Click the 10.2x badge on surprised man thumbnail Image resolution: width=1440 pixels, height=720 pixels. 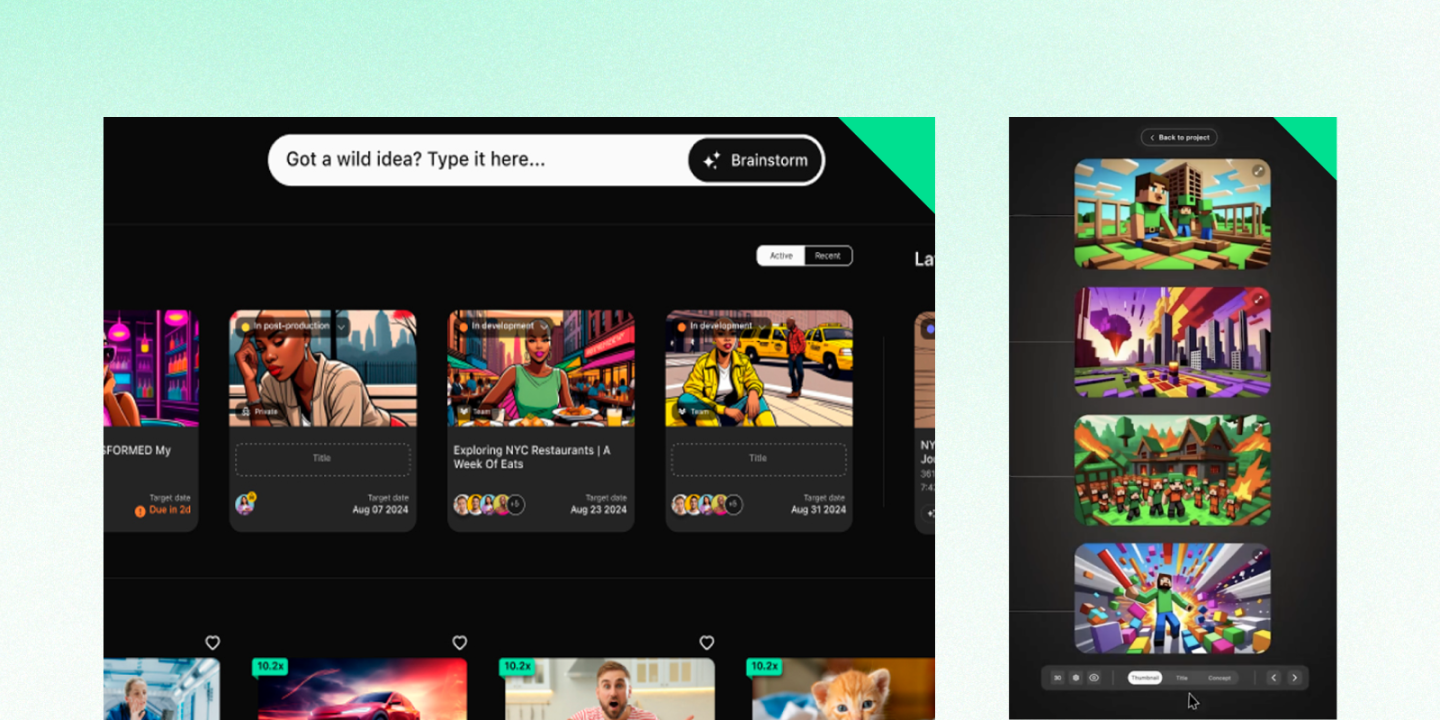pos(517,666)
